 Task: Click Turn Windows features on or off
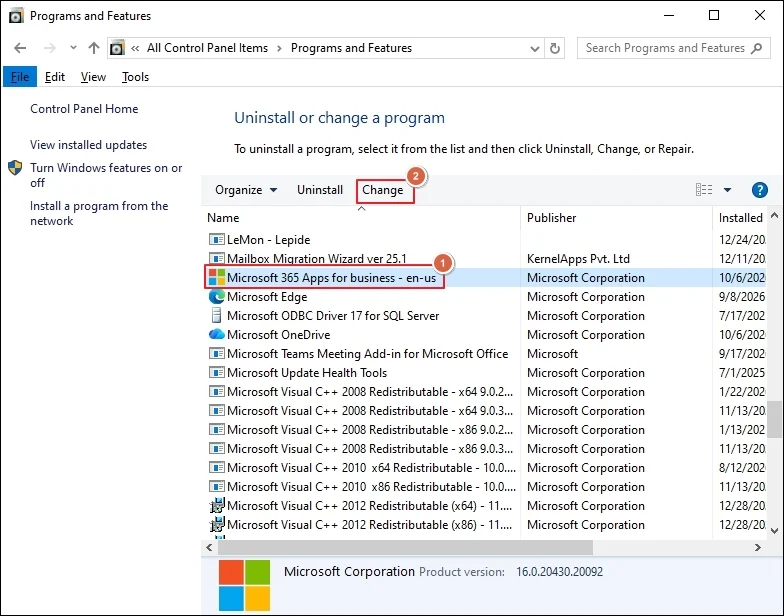(106, 175)
